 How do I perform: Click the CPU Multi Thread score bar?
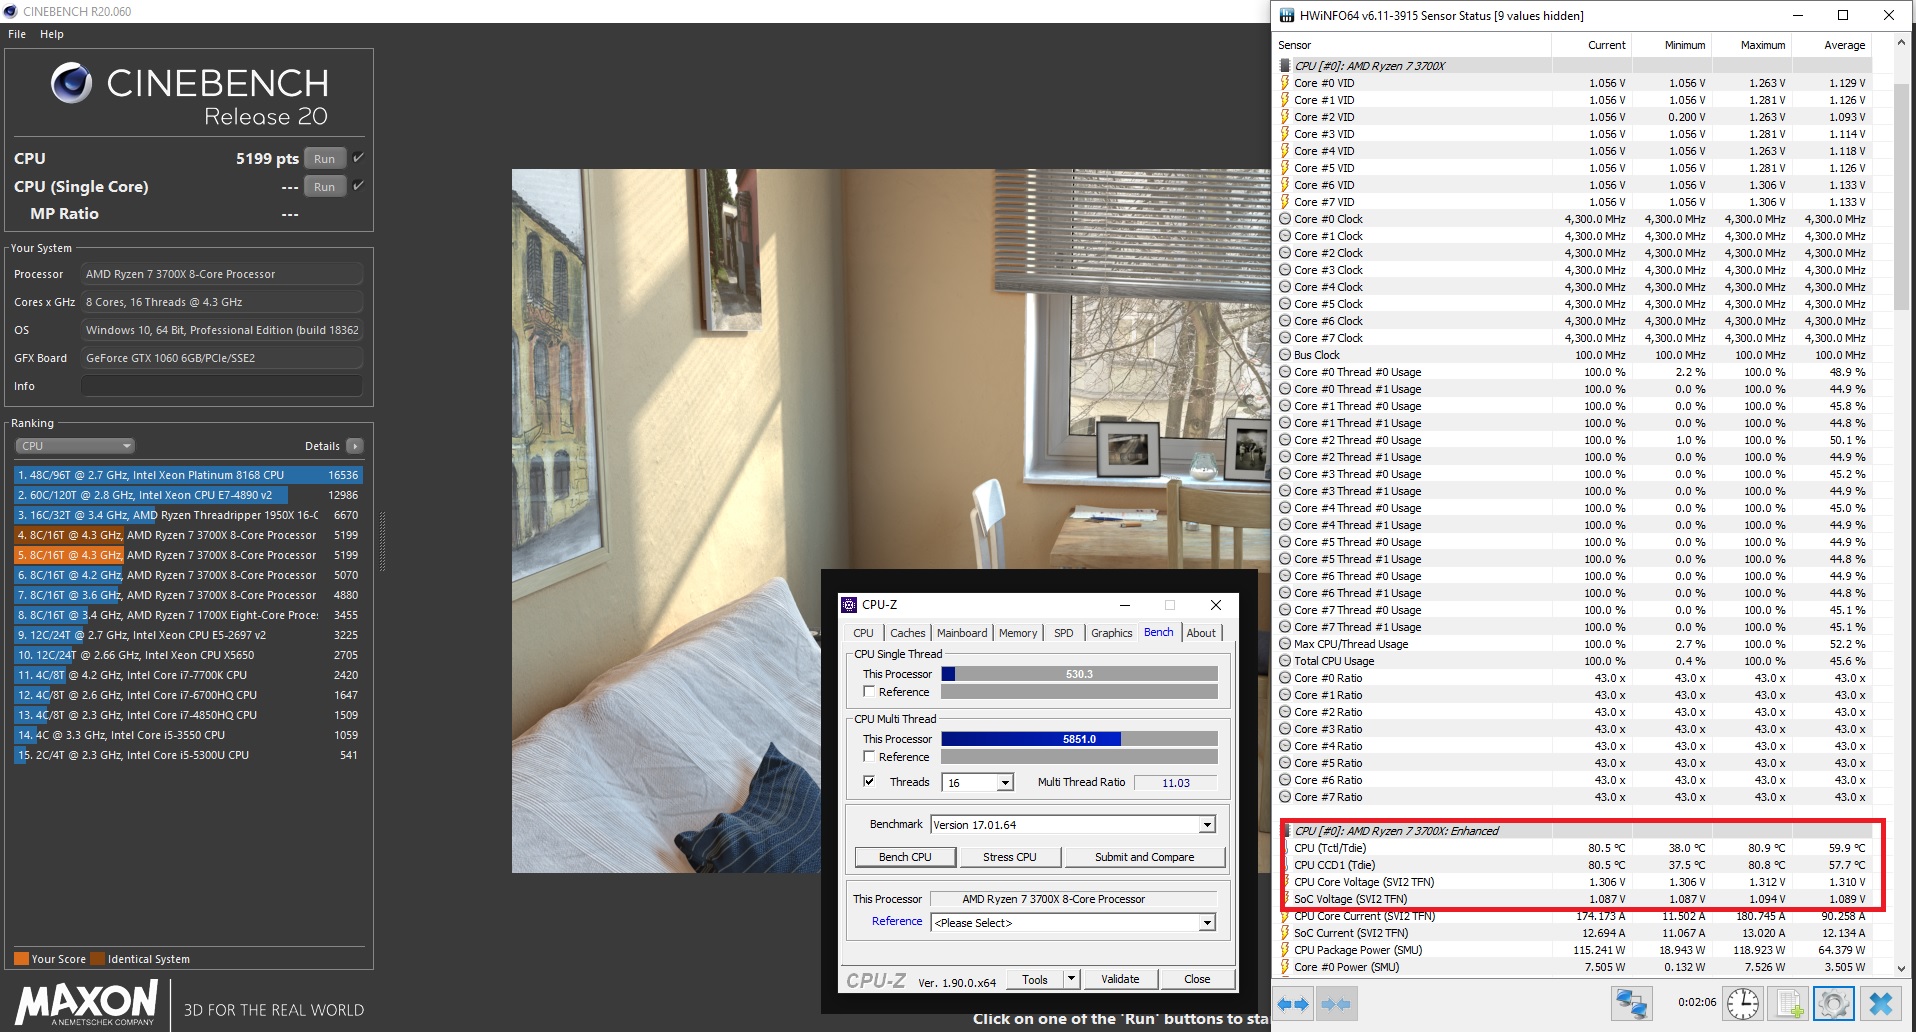pos(1079,739)
